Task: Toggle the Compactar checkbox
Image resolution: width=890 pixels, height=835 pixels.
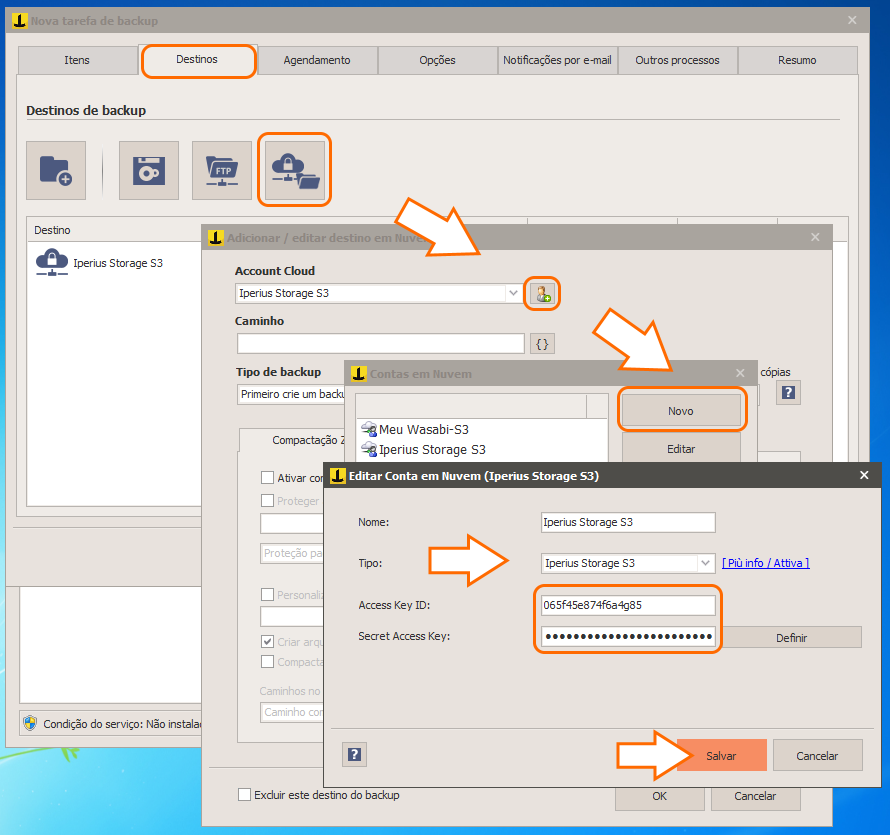Action: point(267,661)
